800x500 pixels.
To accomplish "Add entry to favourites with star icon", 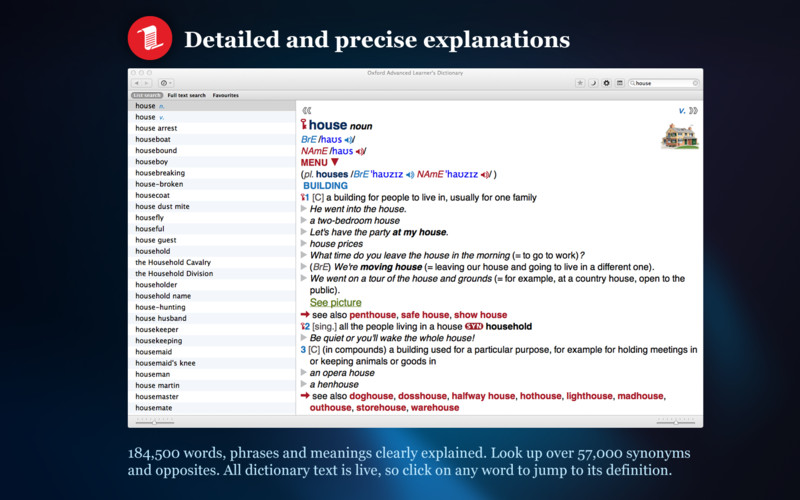I will tap(580, 83).
